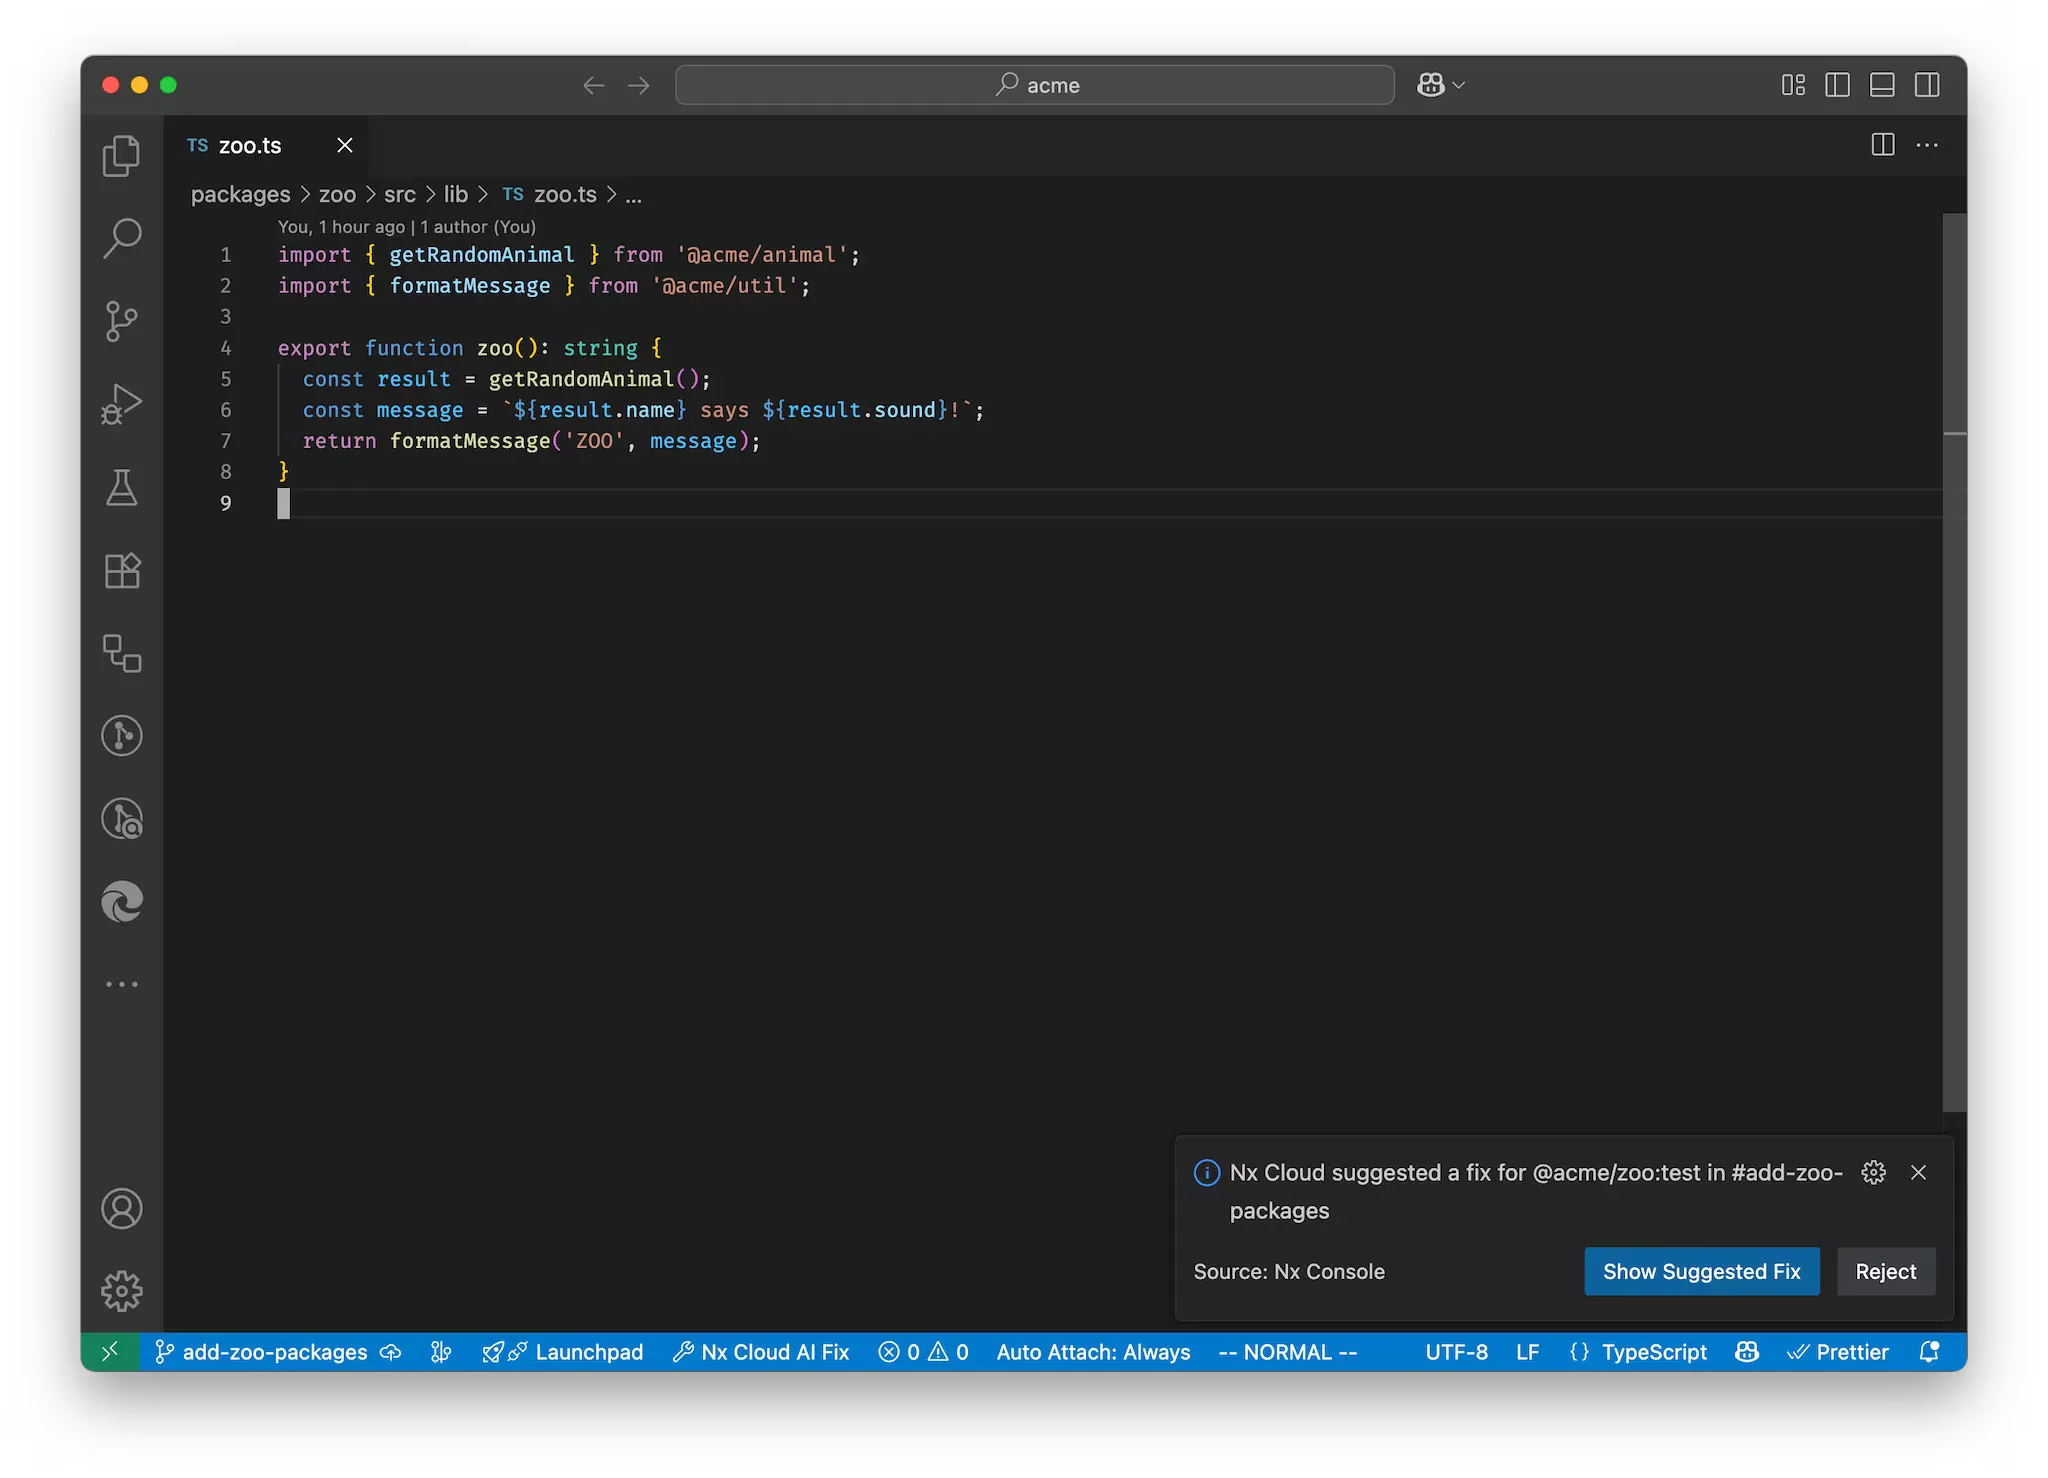Open the Explorer view in activity bar
This screenshot has width=2048, height=1478.
point(122,156)
